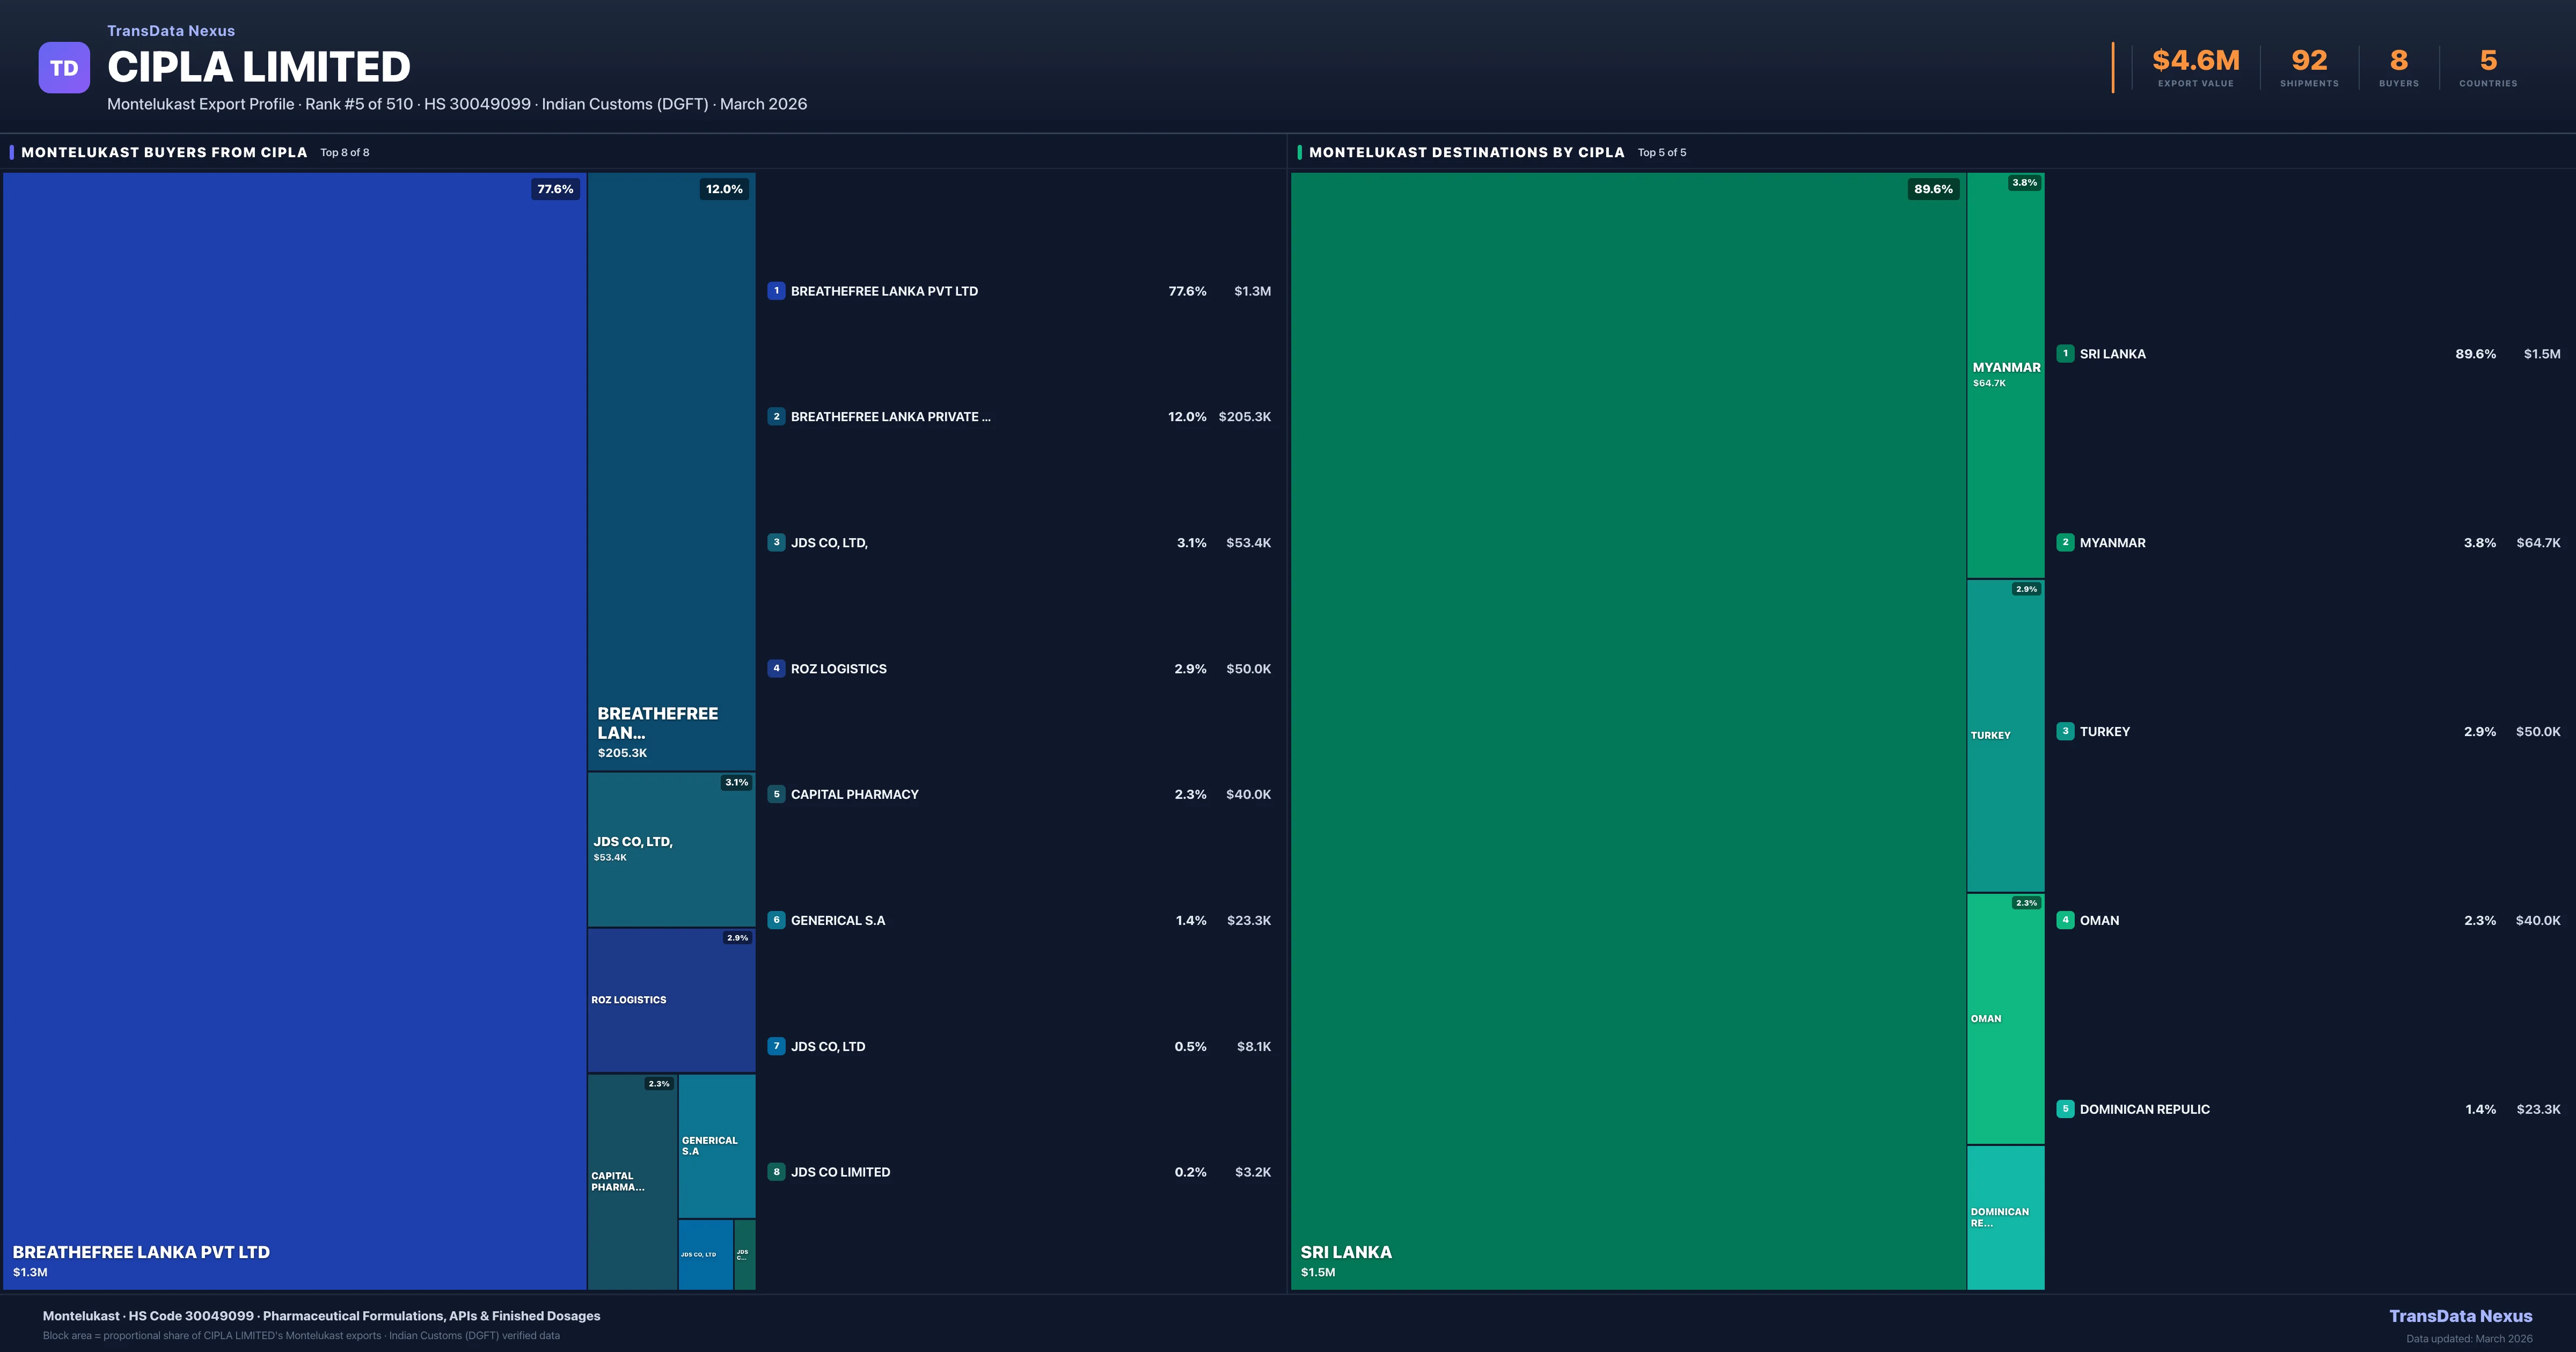Viewport: 2576px width, 1352px height.
Task: Click rank badge 8 beside JDS Co Limited
Action: click(x=776, y=1172)
